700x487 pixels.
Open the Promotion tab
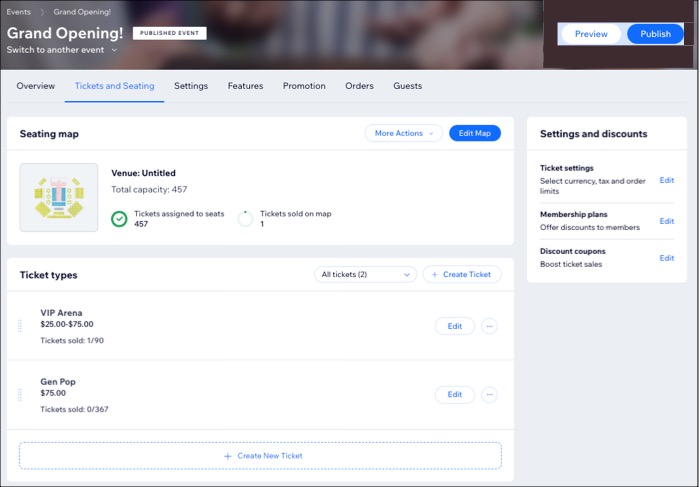[304, 86]
